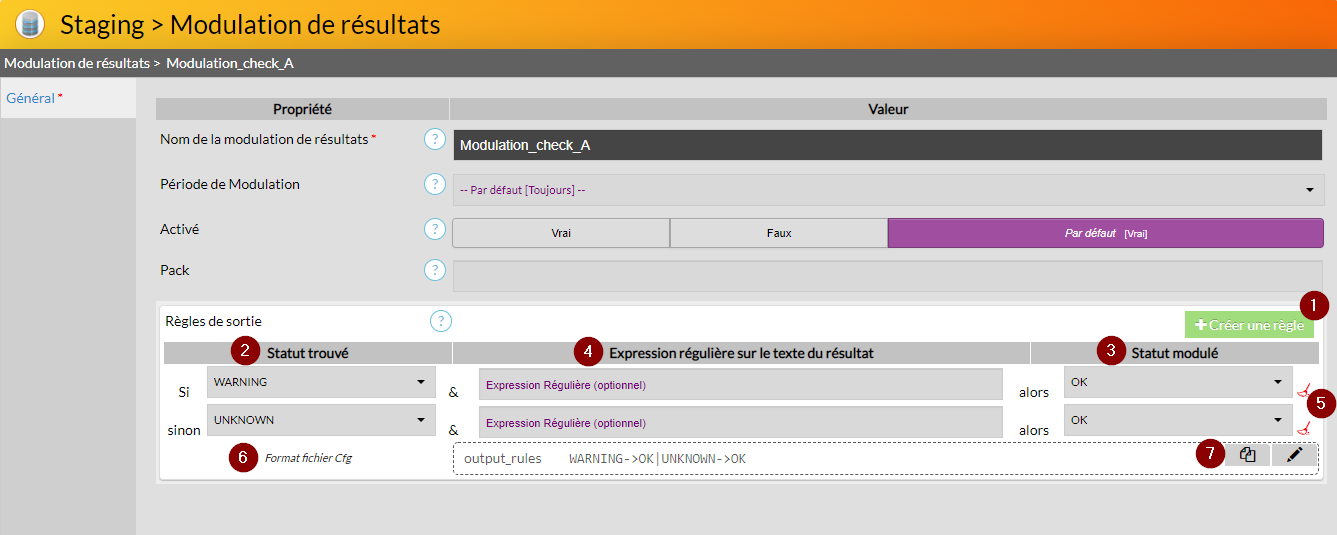Set Activé to Faux

point(778,233)
